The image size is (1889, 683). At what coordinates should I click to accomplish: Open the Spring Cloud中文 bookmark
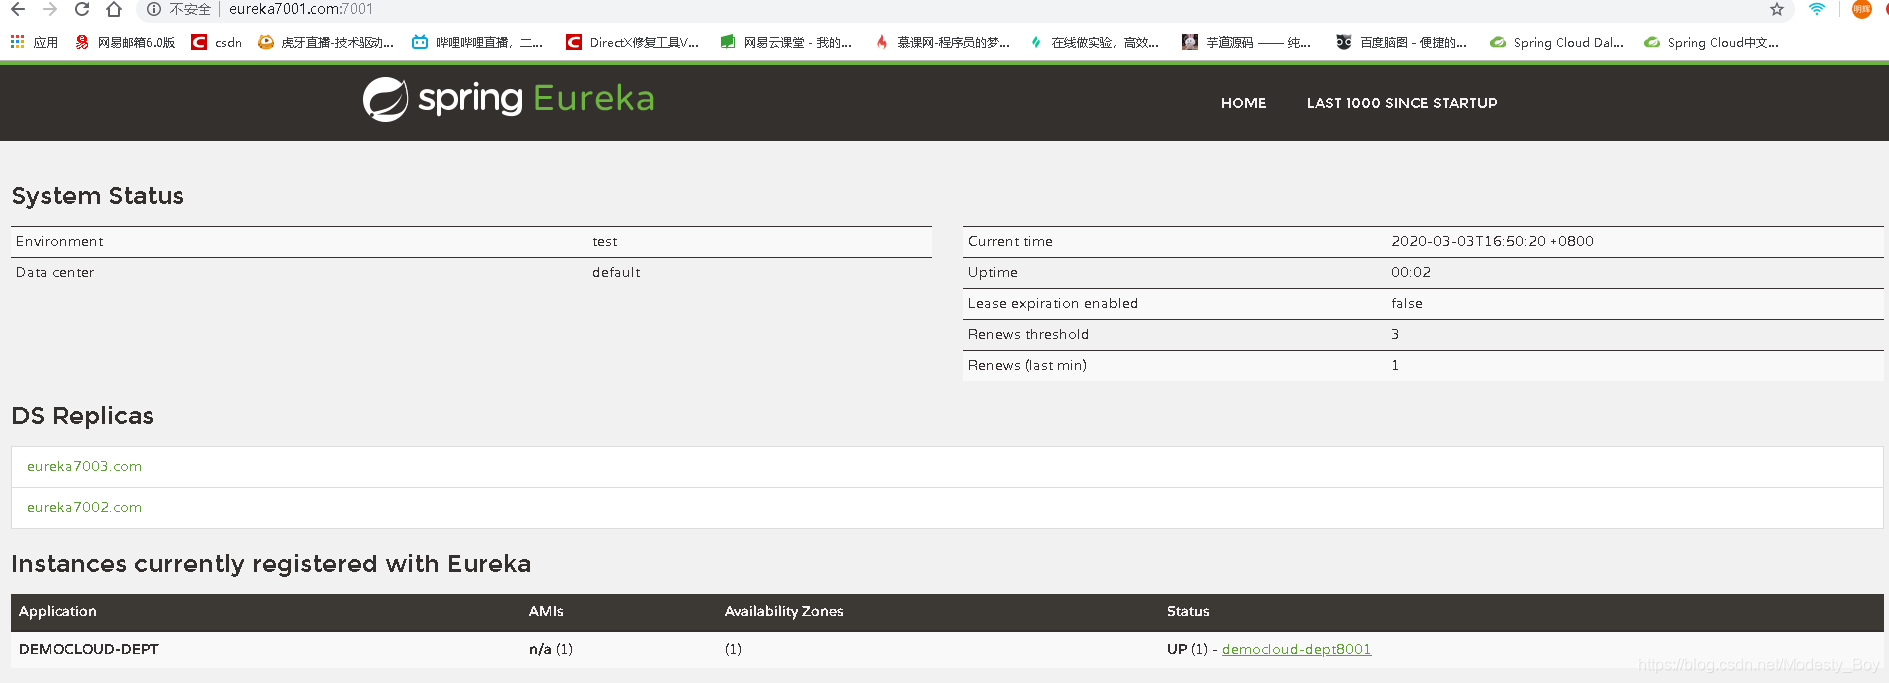click(x=1712, y=42)
